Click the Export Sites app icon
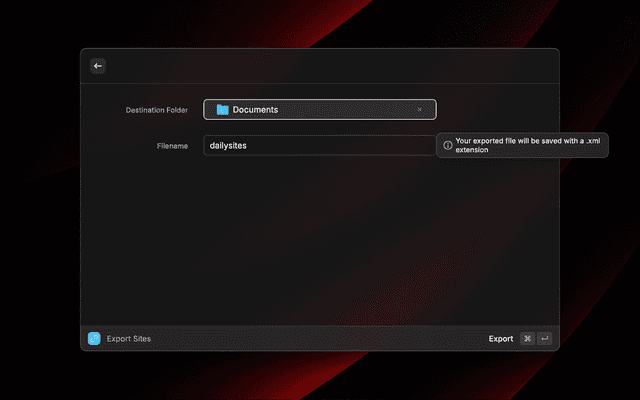640x400 pixels. 94,338
